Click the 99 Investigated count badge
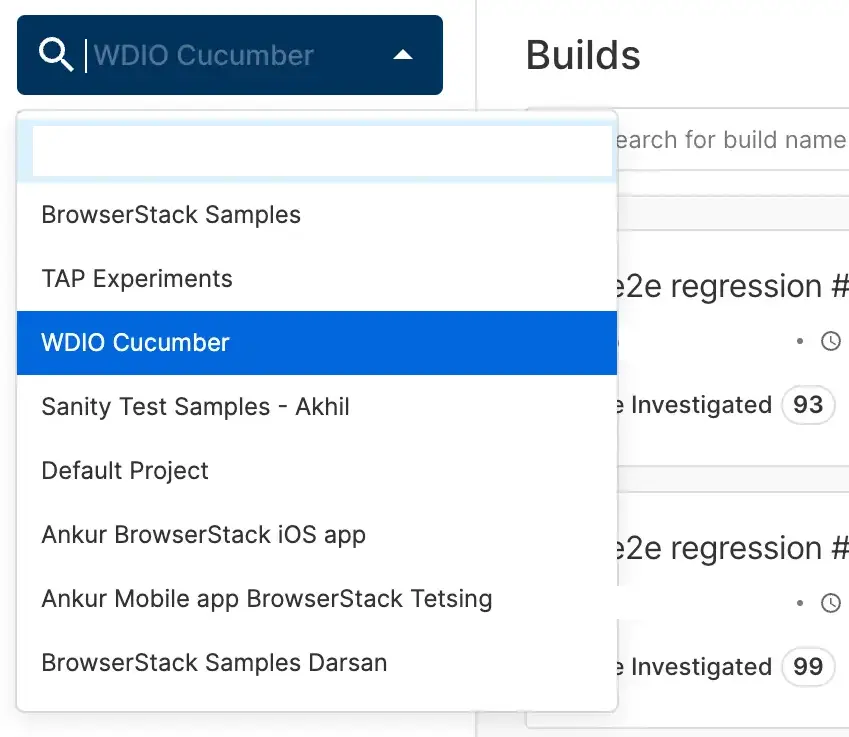The width and height of the screenshot is (849, 737). pyautogui.click(x=808, y=667)
